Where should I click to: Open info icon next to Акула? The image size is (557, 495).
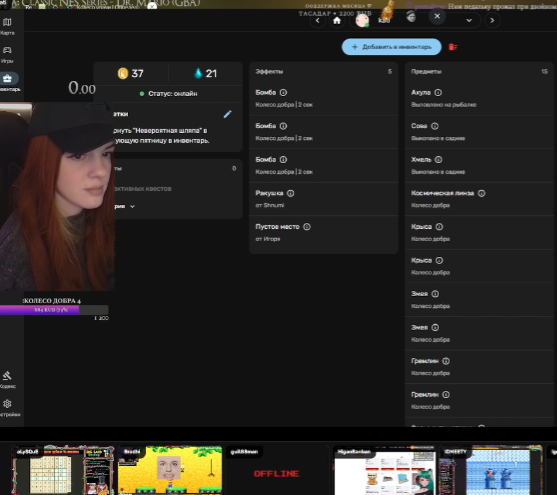(x=438, y=92)
